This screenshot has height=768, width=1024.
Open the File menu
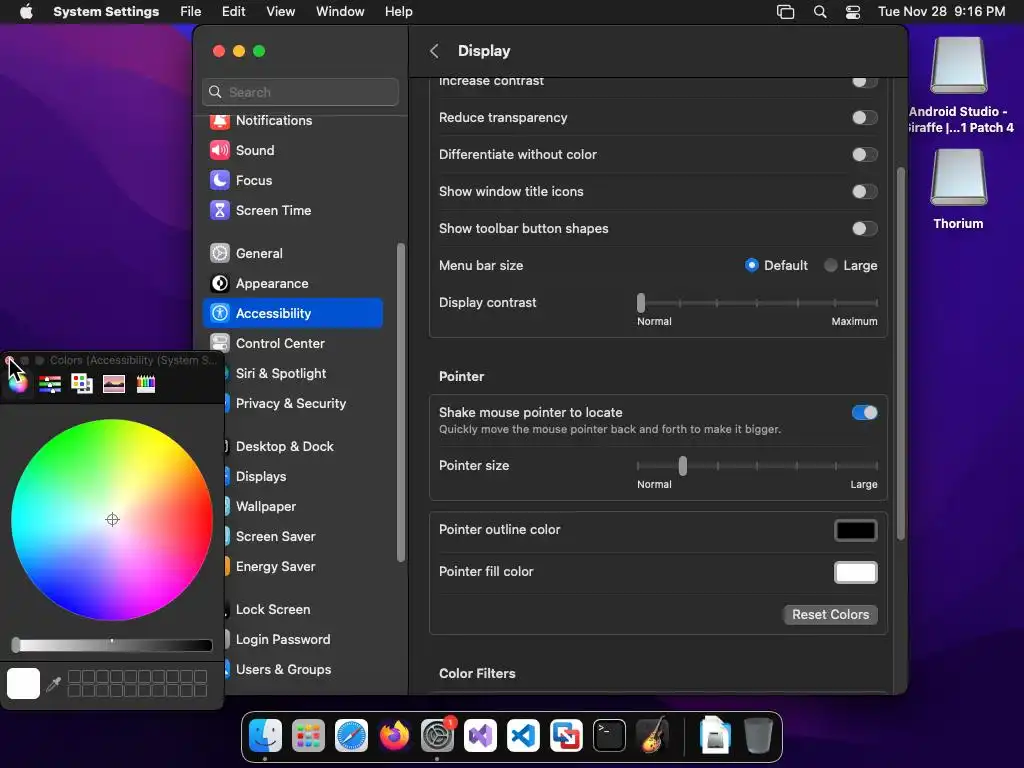tap(191, 12)
